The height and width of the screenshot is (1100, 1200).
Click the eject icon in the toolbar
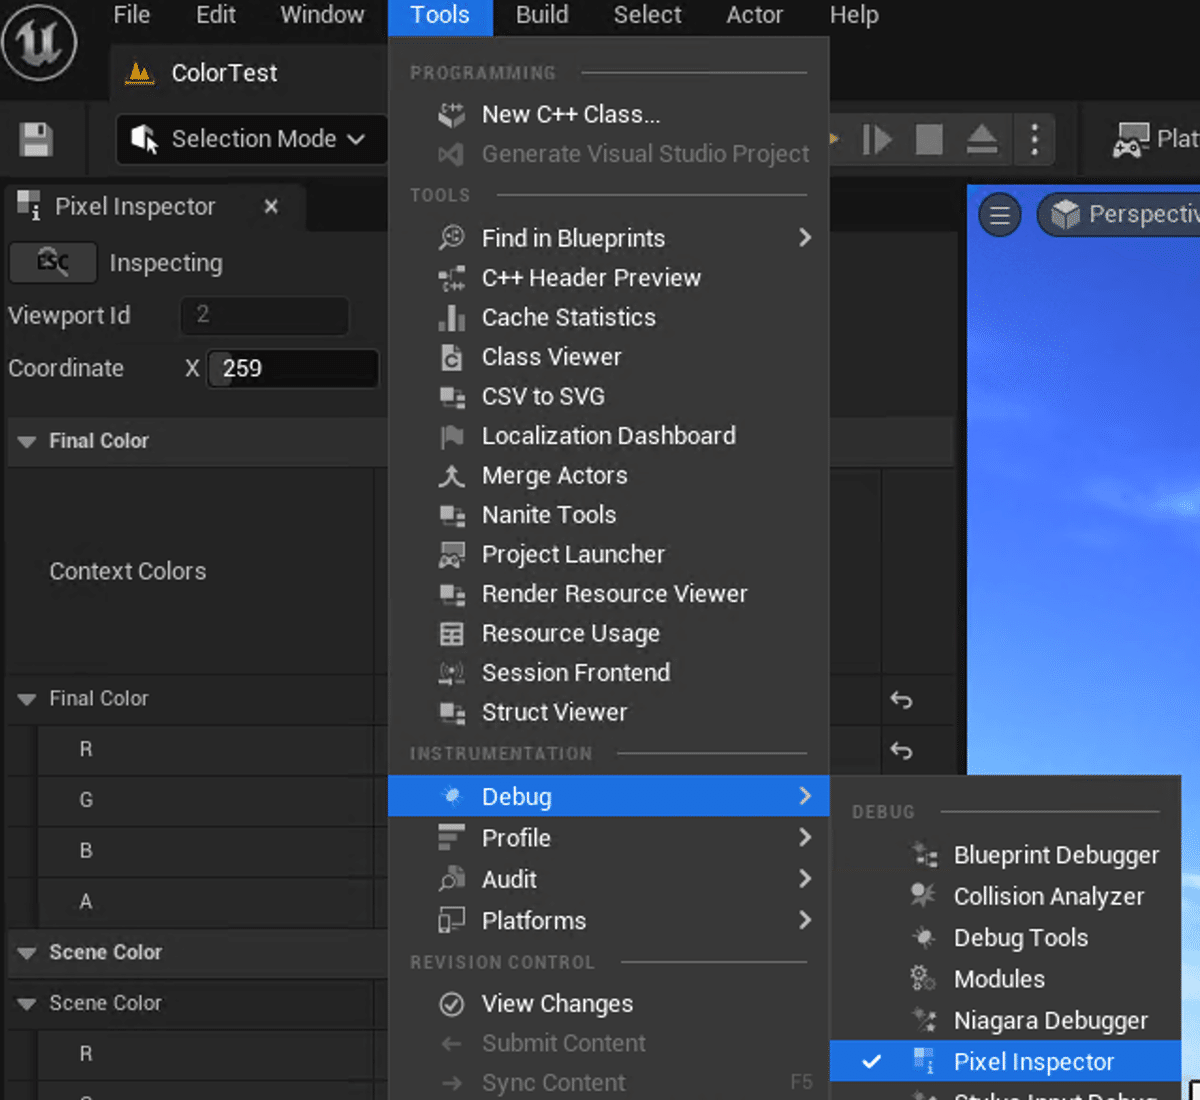click(982, 139)
